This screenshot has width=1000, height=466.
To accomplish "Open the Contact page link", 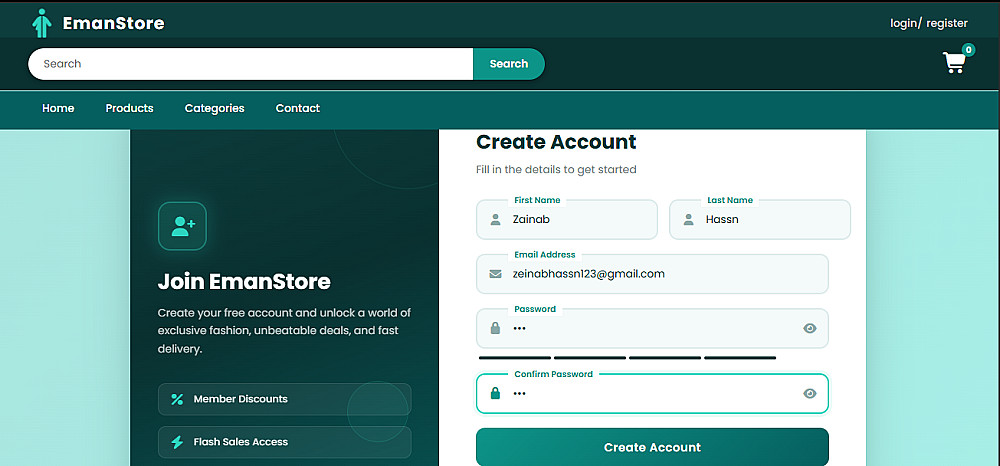I will 298,108.
